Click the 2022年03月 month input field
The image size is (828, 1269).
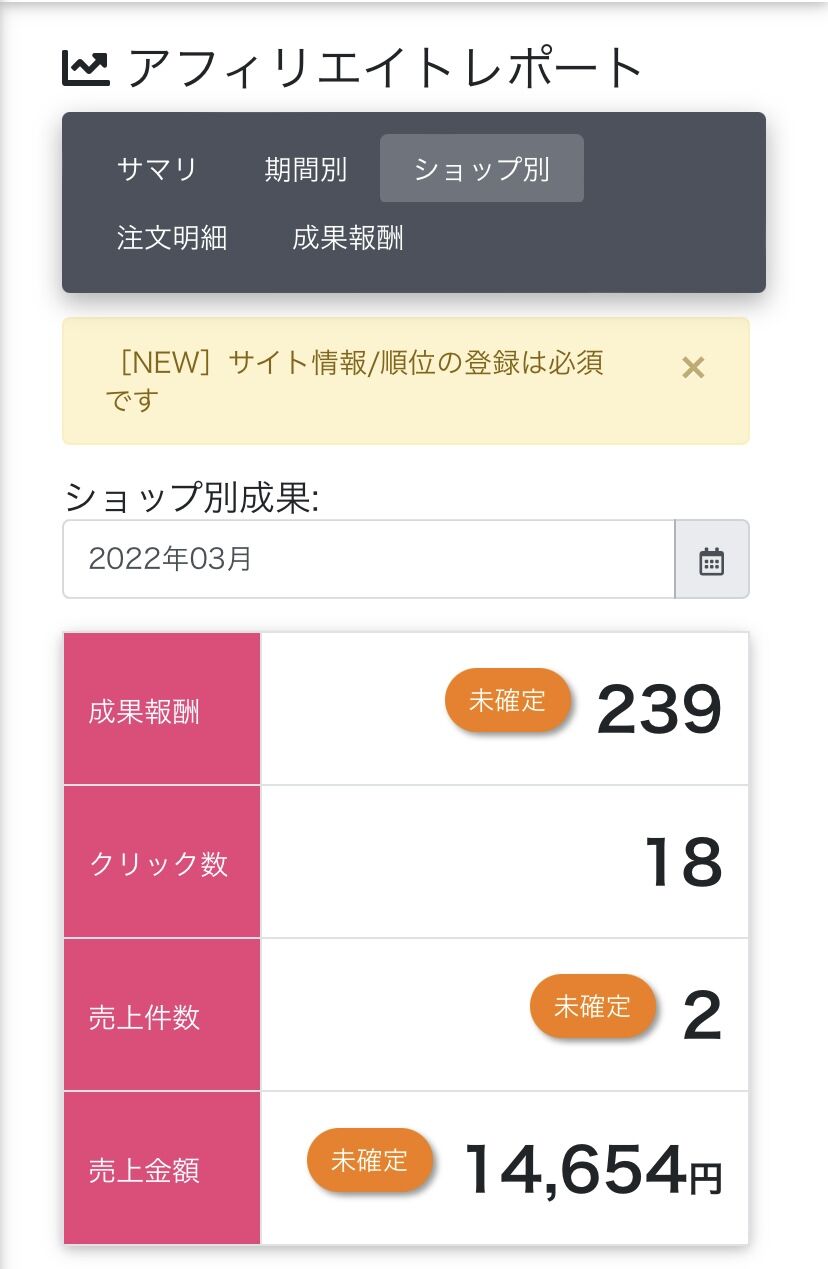[x=368, y=559]
